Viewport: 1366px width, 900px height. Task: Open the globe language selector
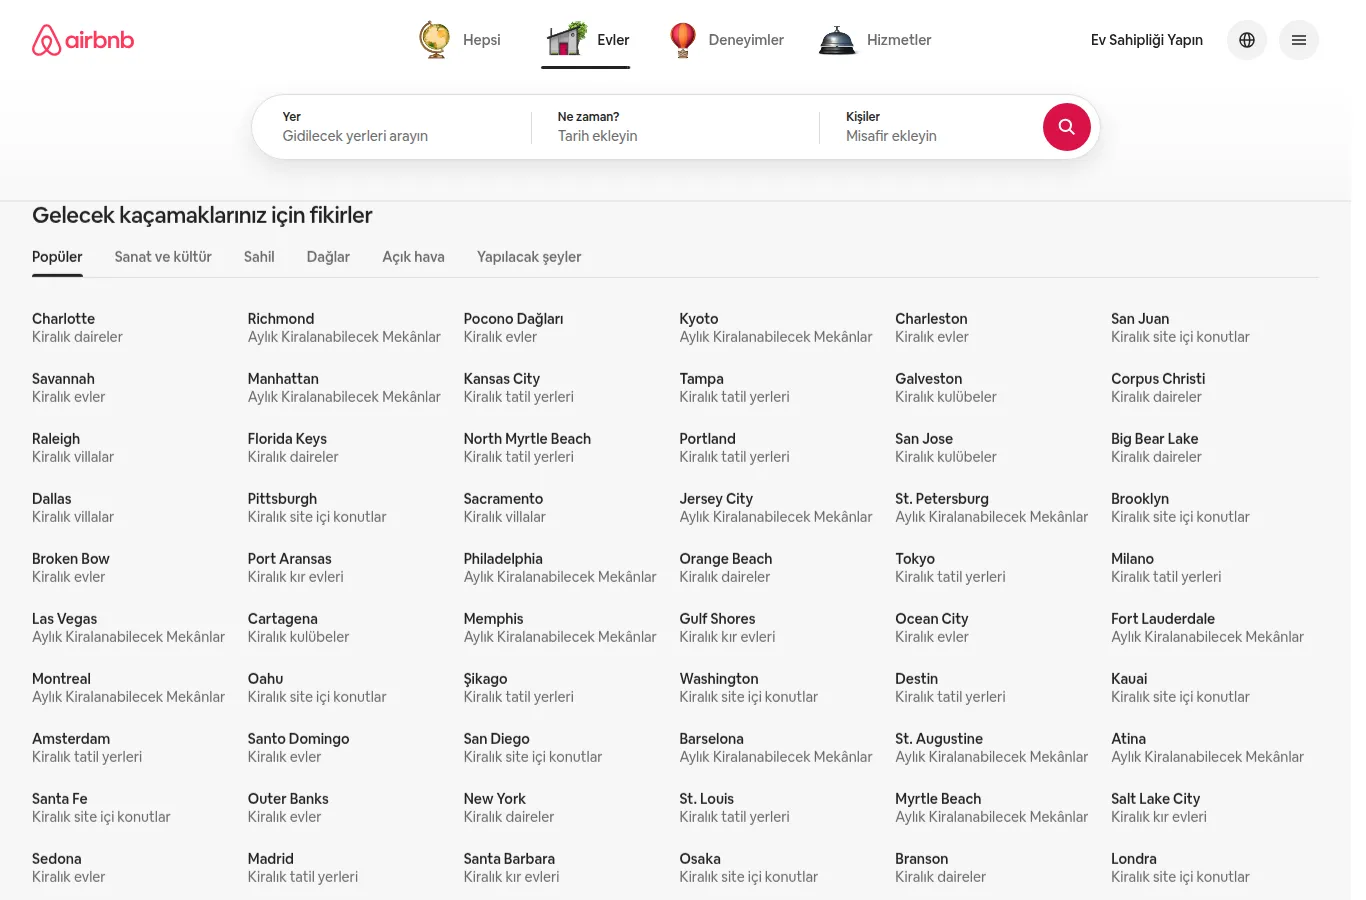click(x=1246, y=40)
